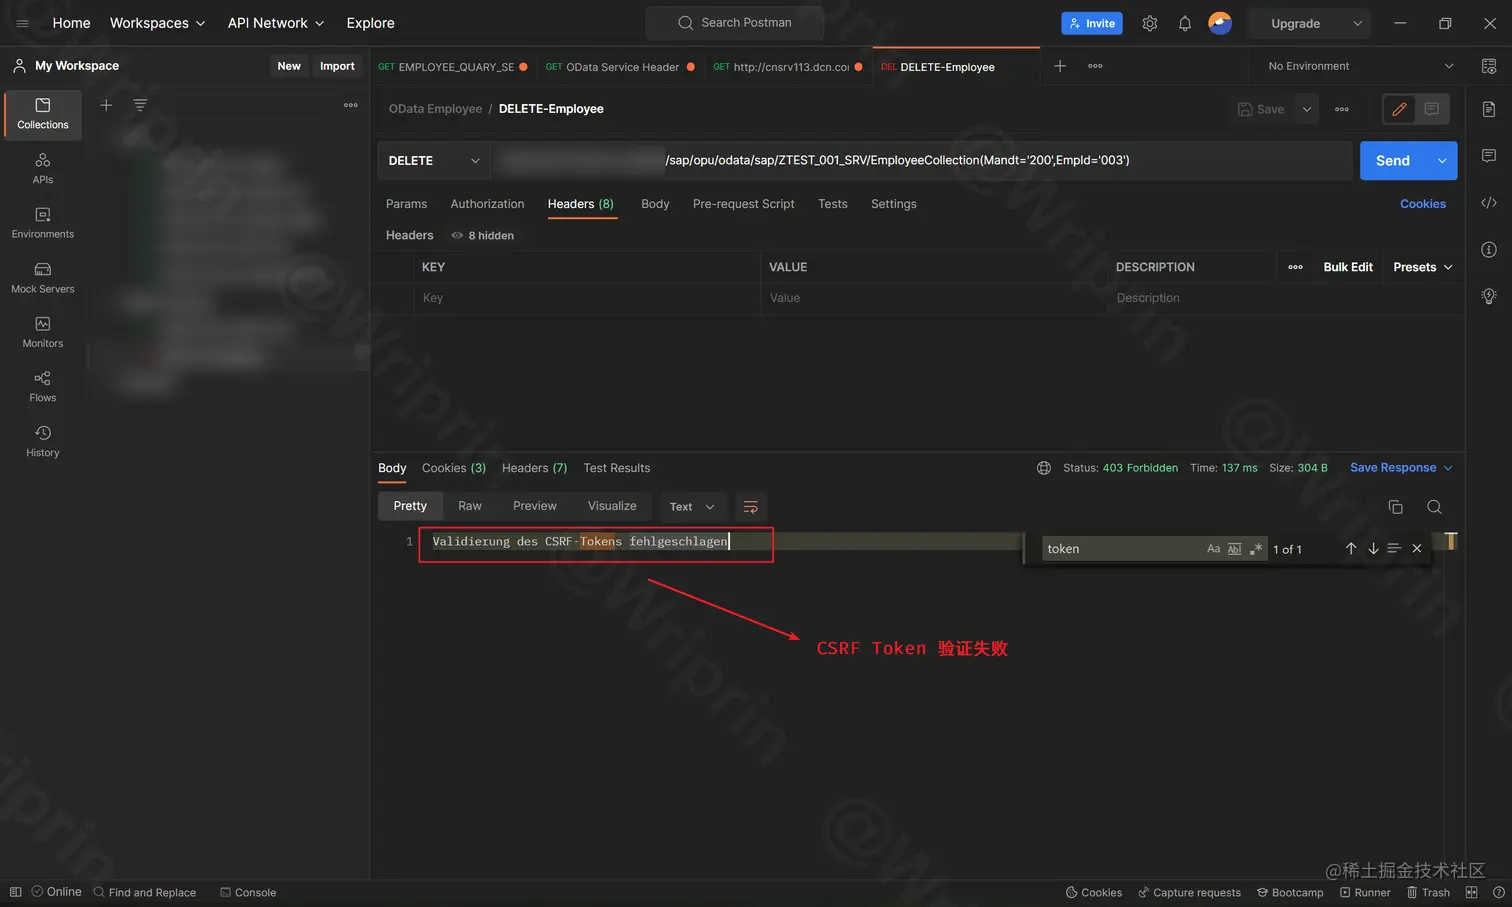Click the response search magnifier icon

point(1434,507)
